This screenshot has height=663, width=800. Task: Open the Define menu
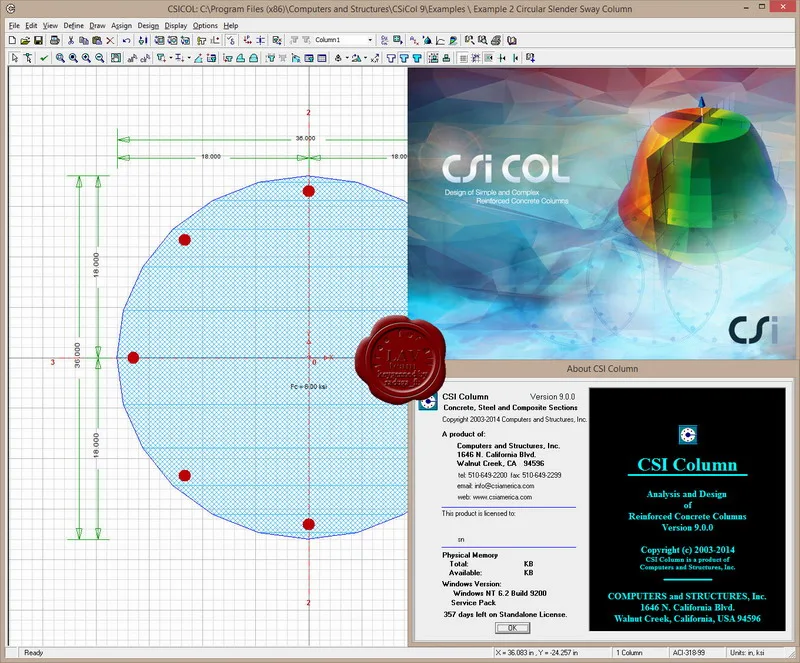pyautogui.click(x=73, y=26)
